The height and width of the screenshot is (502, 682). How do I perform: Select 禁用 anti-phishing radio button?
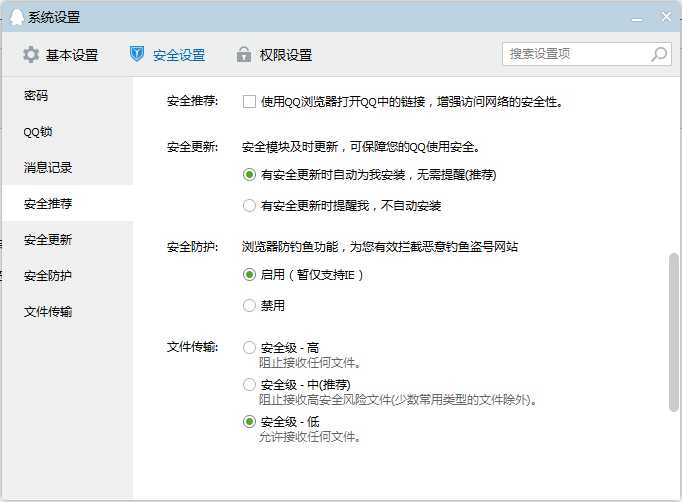click(249, 305)
